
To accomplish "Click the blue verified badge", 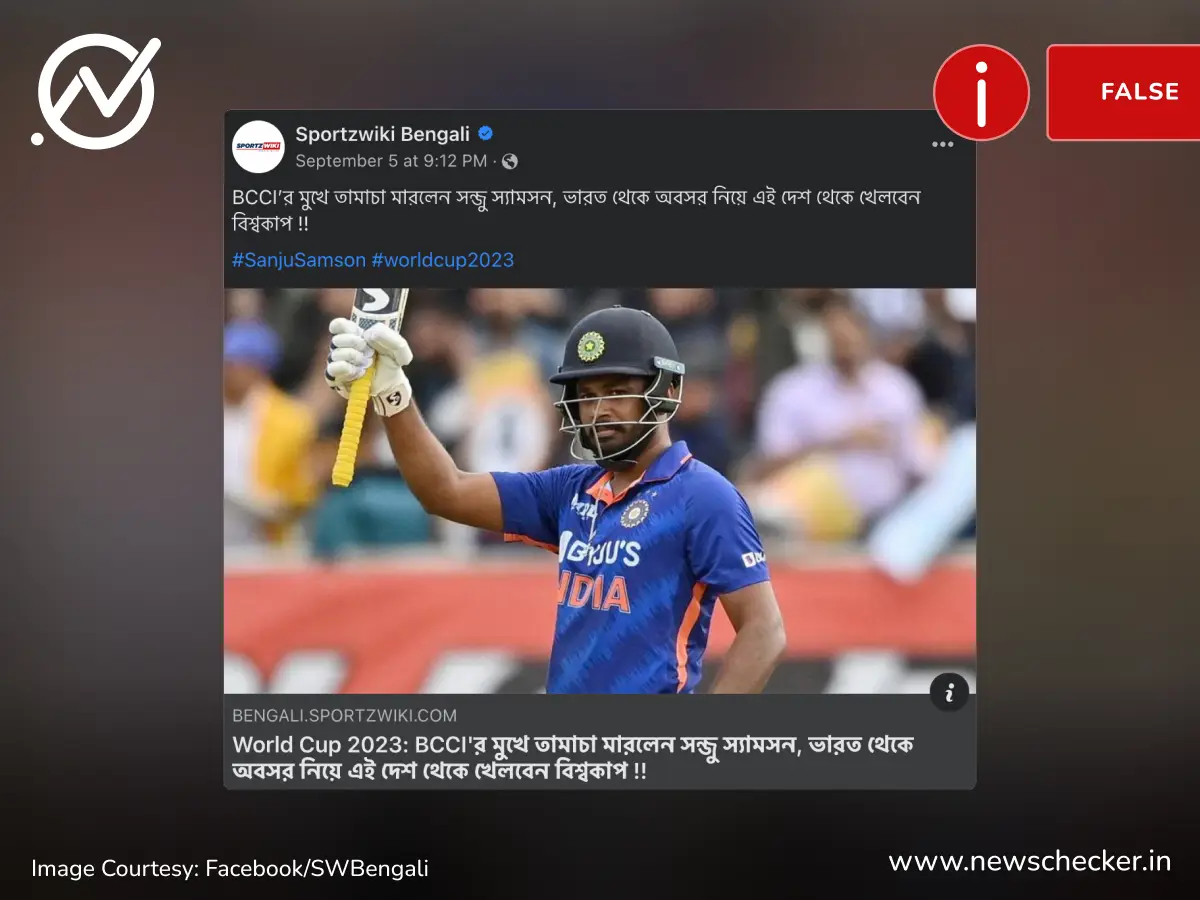I will pyautogui.click(x=485, y=134).
